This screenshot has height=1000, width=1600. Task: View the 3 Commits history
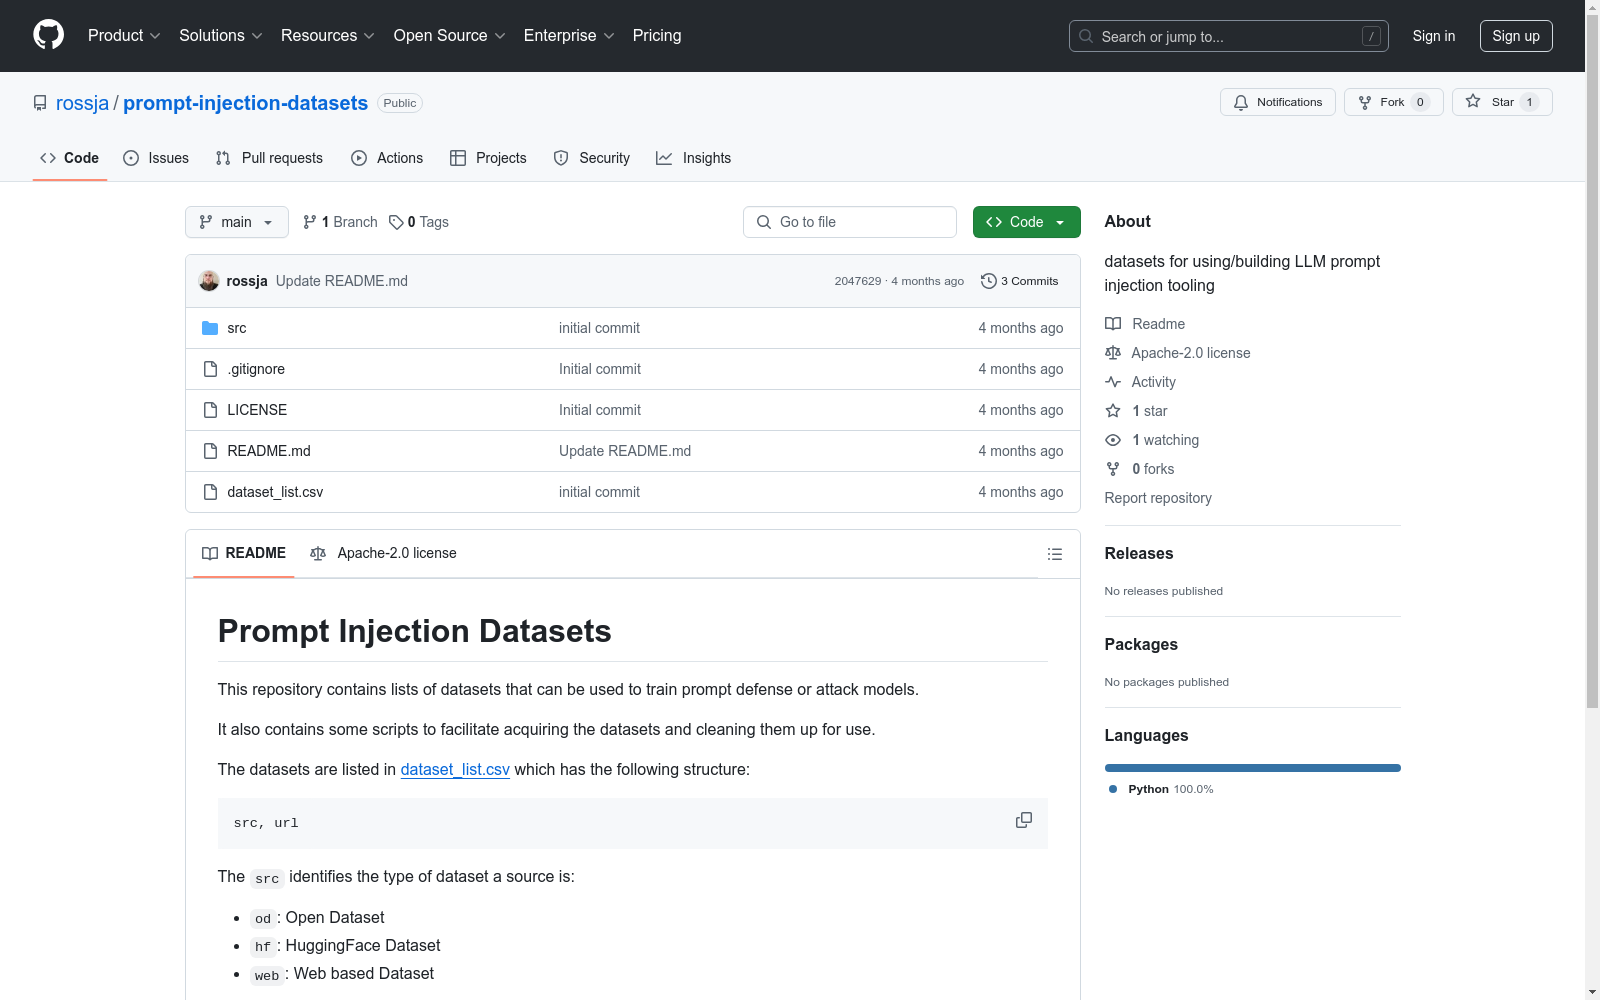[x=1020, y=281]
